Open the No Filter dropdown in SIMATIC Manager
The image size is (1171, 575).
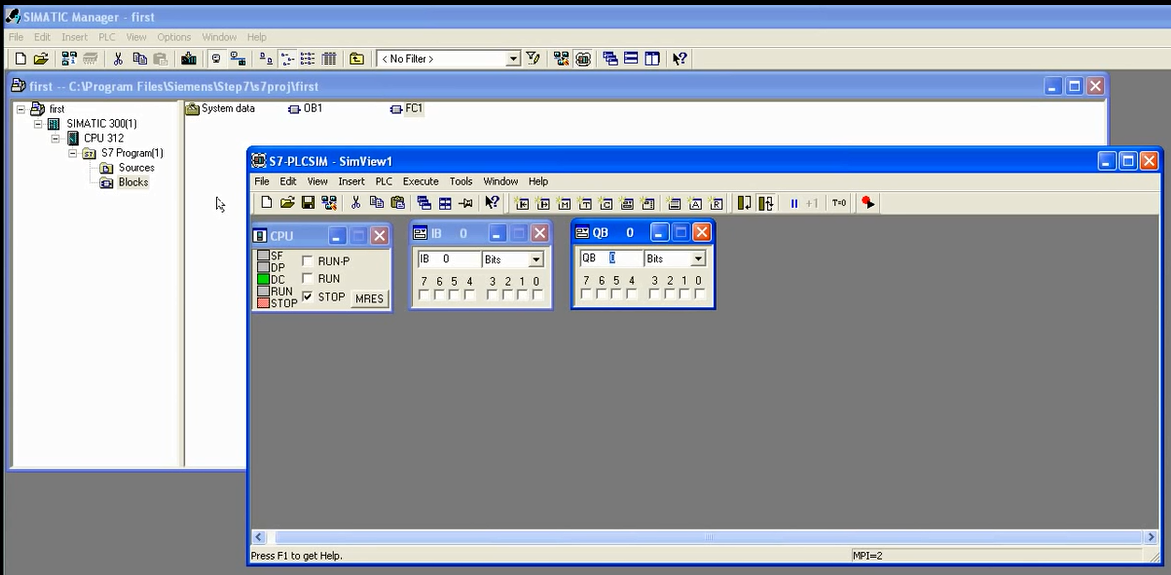(513, 58)
